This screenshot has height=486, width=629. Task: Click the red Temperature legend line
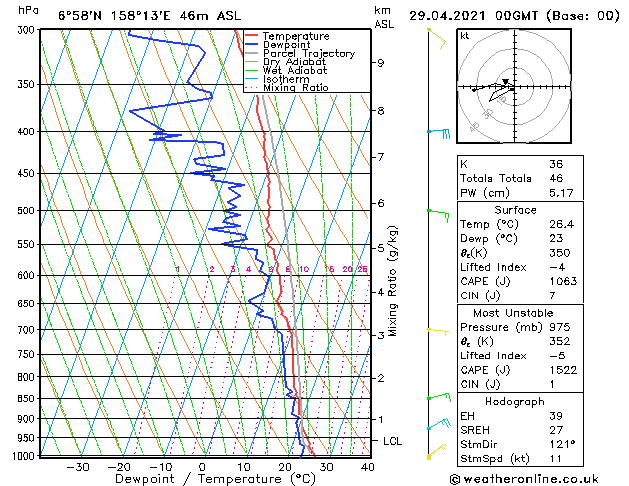coord(251,36)
